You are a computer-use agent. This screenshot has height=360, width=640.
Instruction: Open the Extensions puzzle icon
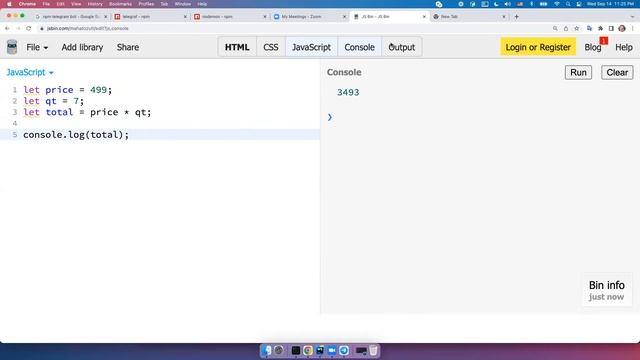[x=600, y=29]
